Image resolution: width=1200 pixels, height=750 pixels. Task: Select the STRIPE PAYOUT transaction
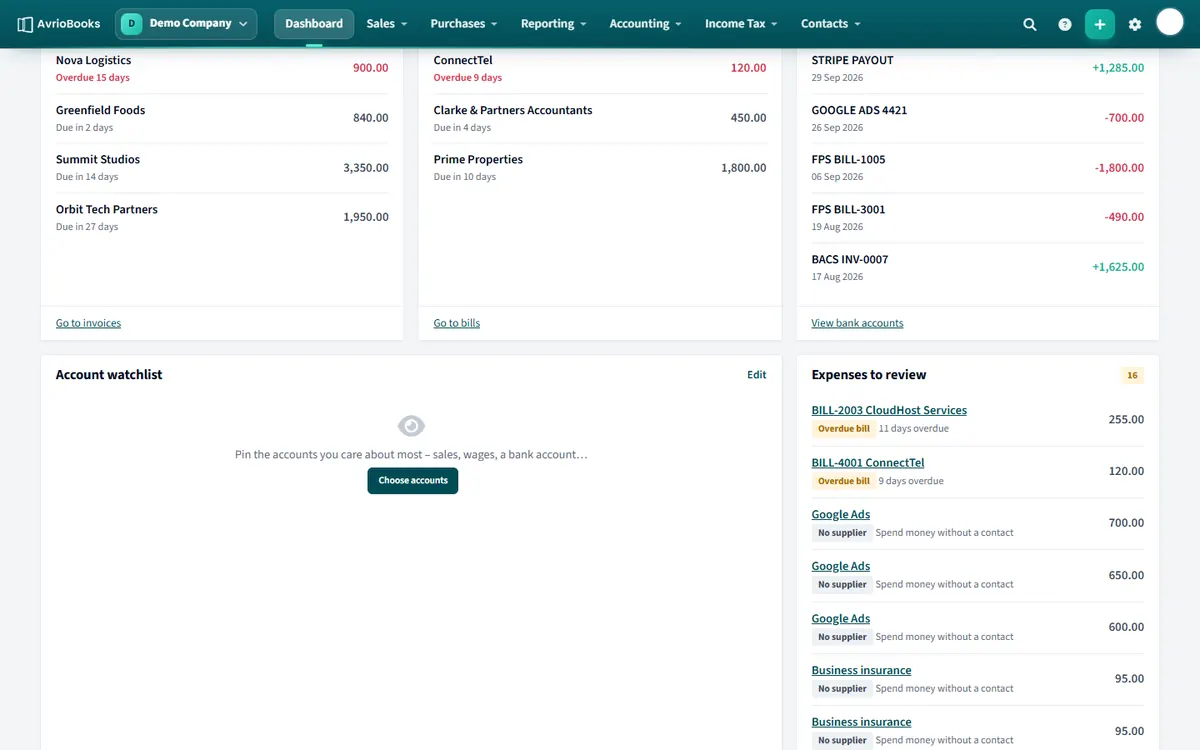point(978,69)
